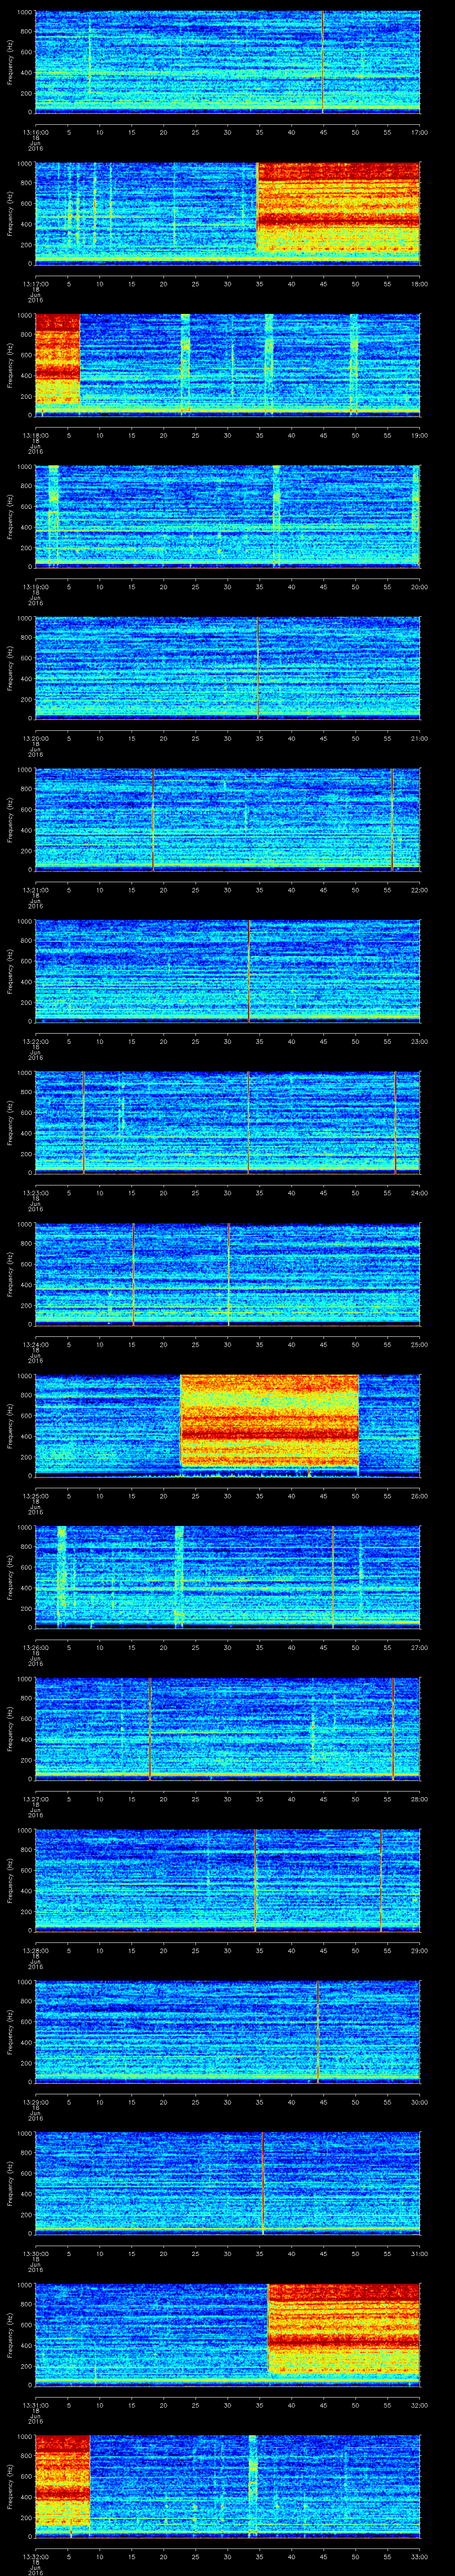Click red noise block in 13:25 spectrogram
455x2576 pixels.
(x=269, y=1420)
